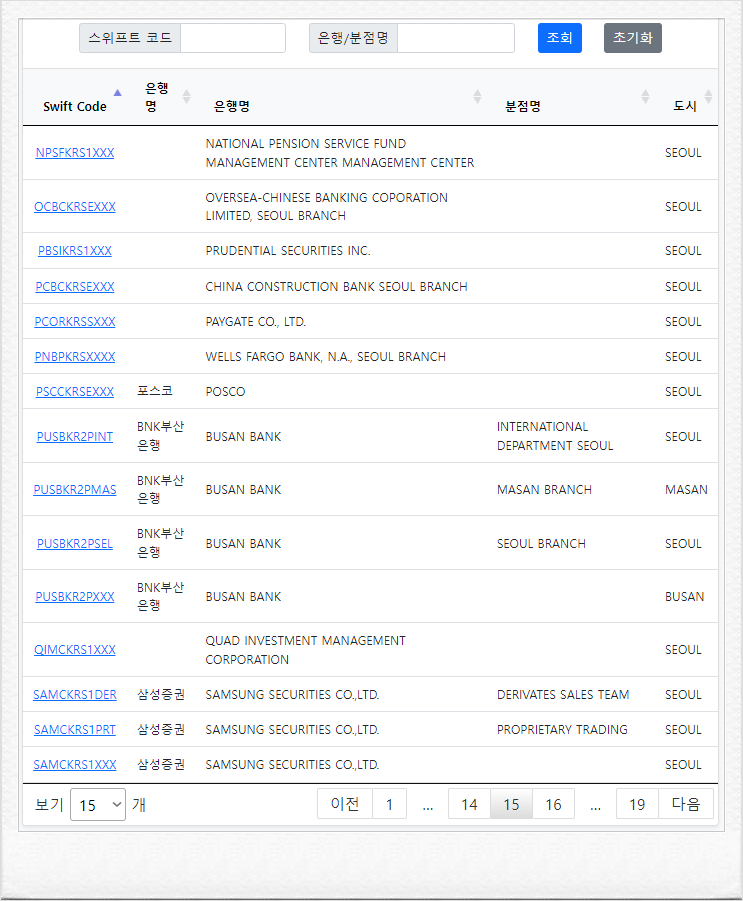This screenshot has height=901, width=743.
Task: Open the PNBPKRSXXXX link
Action: 75,357
